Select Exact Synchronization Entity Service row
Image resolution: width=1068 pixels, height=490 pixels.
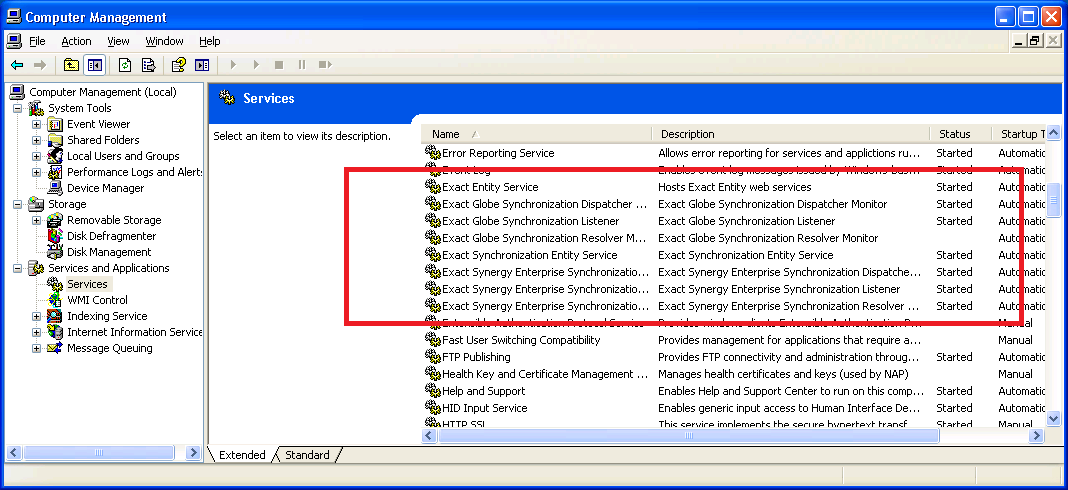coord(529,255)
